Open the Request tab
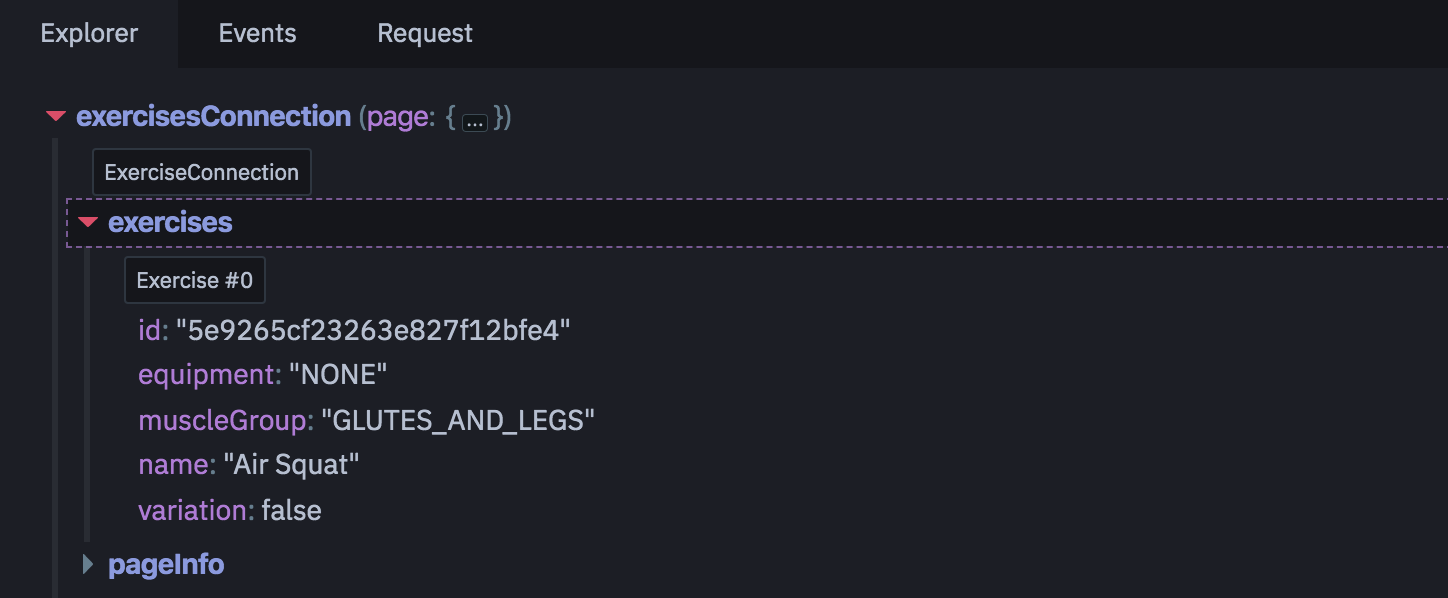This screenshot has height=598, width=1448. coord(425,33)
